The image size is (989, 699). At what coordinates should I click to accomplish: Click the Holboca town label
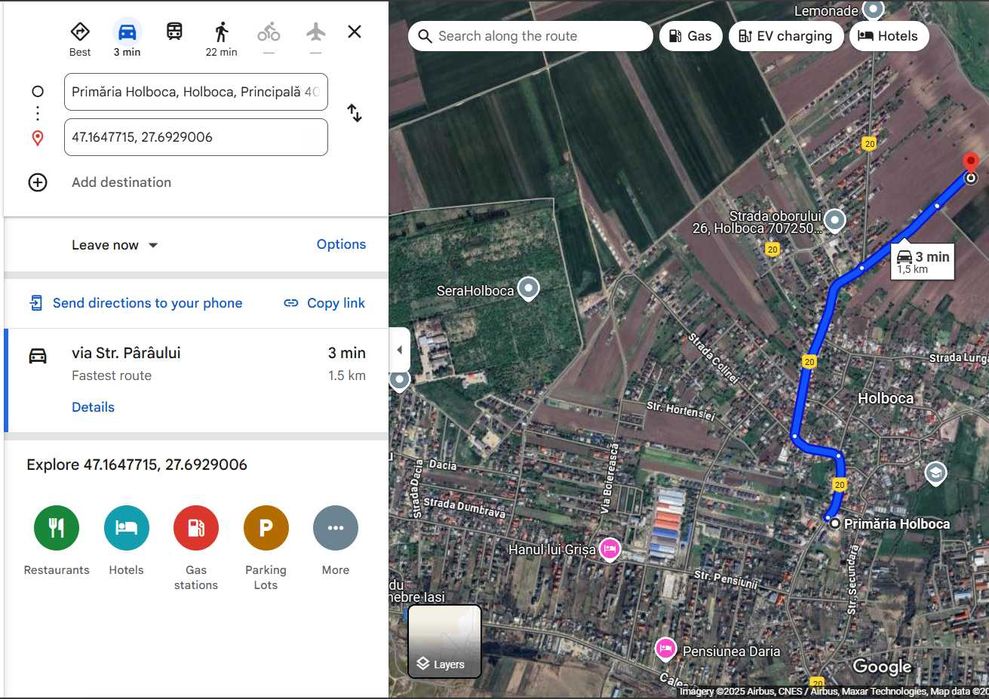click(886, 398)
